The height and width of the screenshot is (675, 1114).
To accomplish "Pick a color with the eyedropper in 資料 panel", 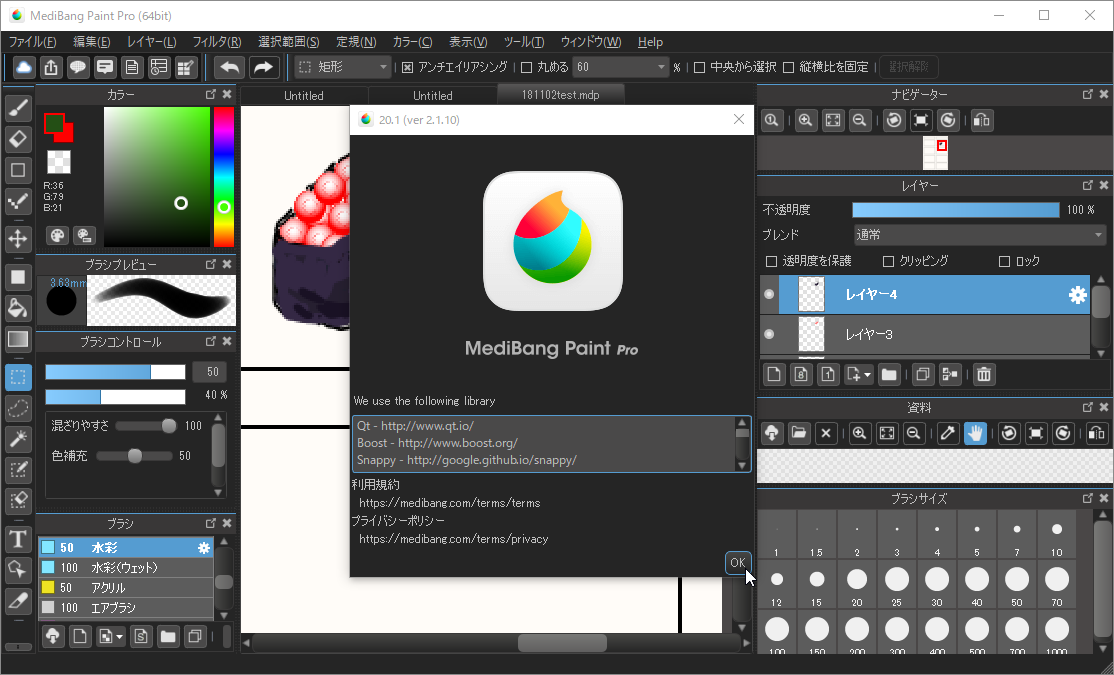I will pos(947,433).
